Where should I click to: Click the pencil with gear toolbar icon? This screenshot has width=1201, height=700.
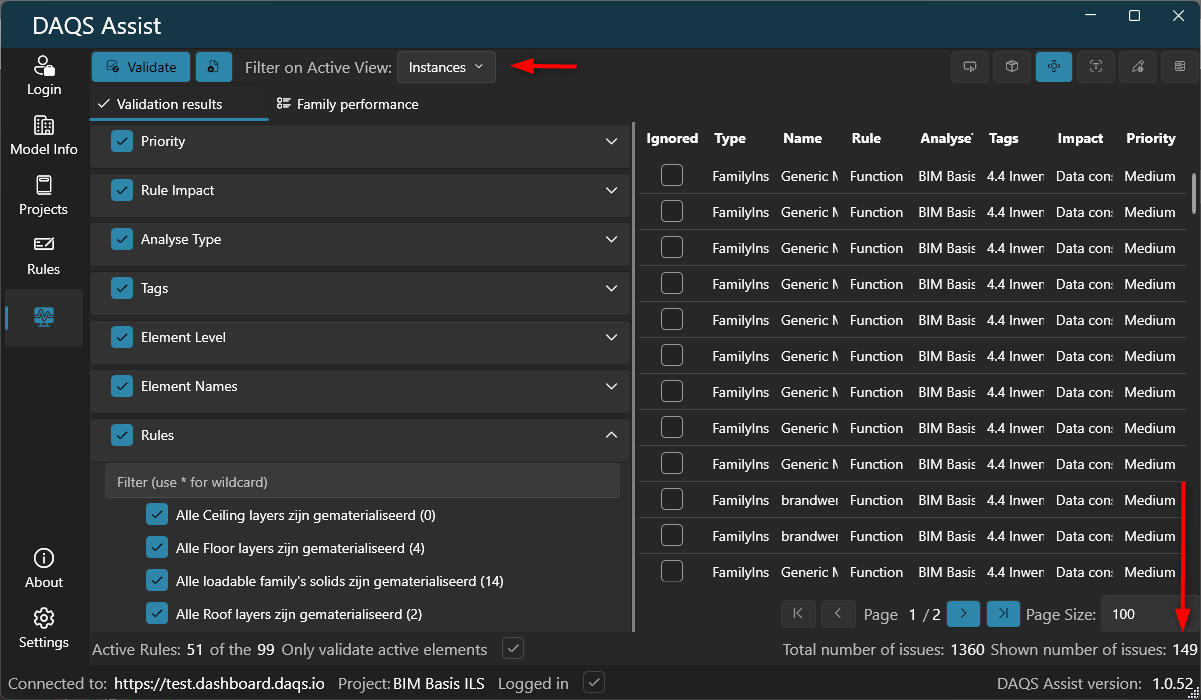click(x=1138, y=67)
